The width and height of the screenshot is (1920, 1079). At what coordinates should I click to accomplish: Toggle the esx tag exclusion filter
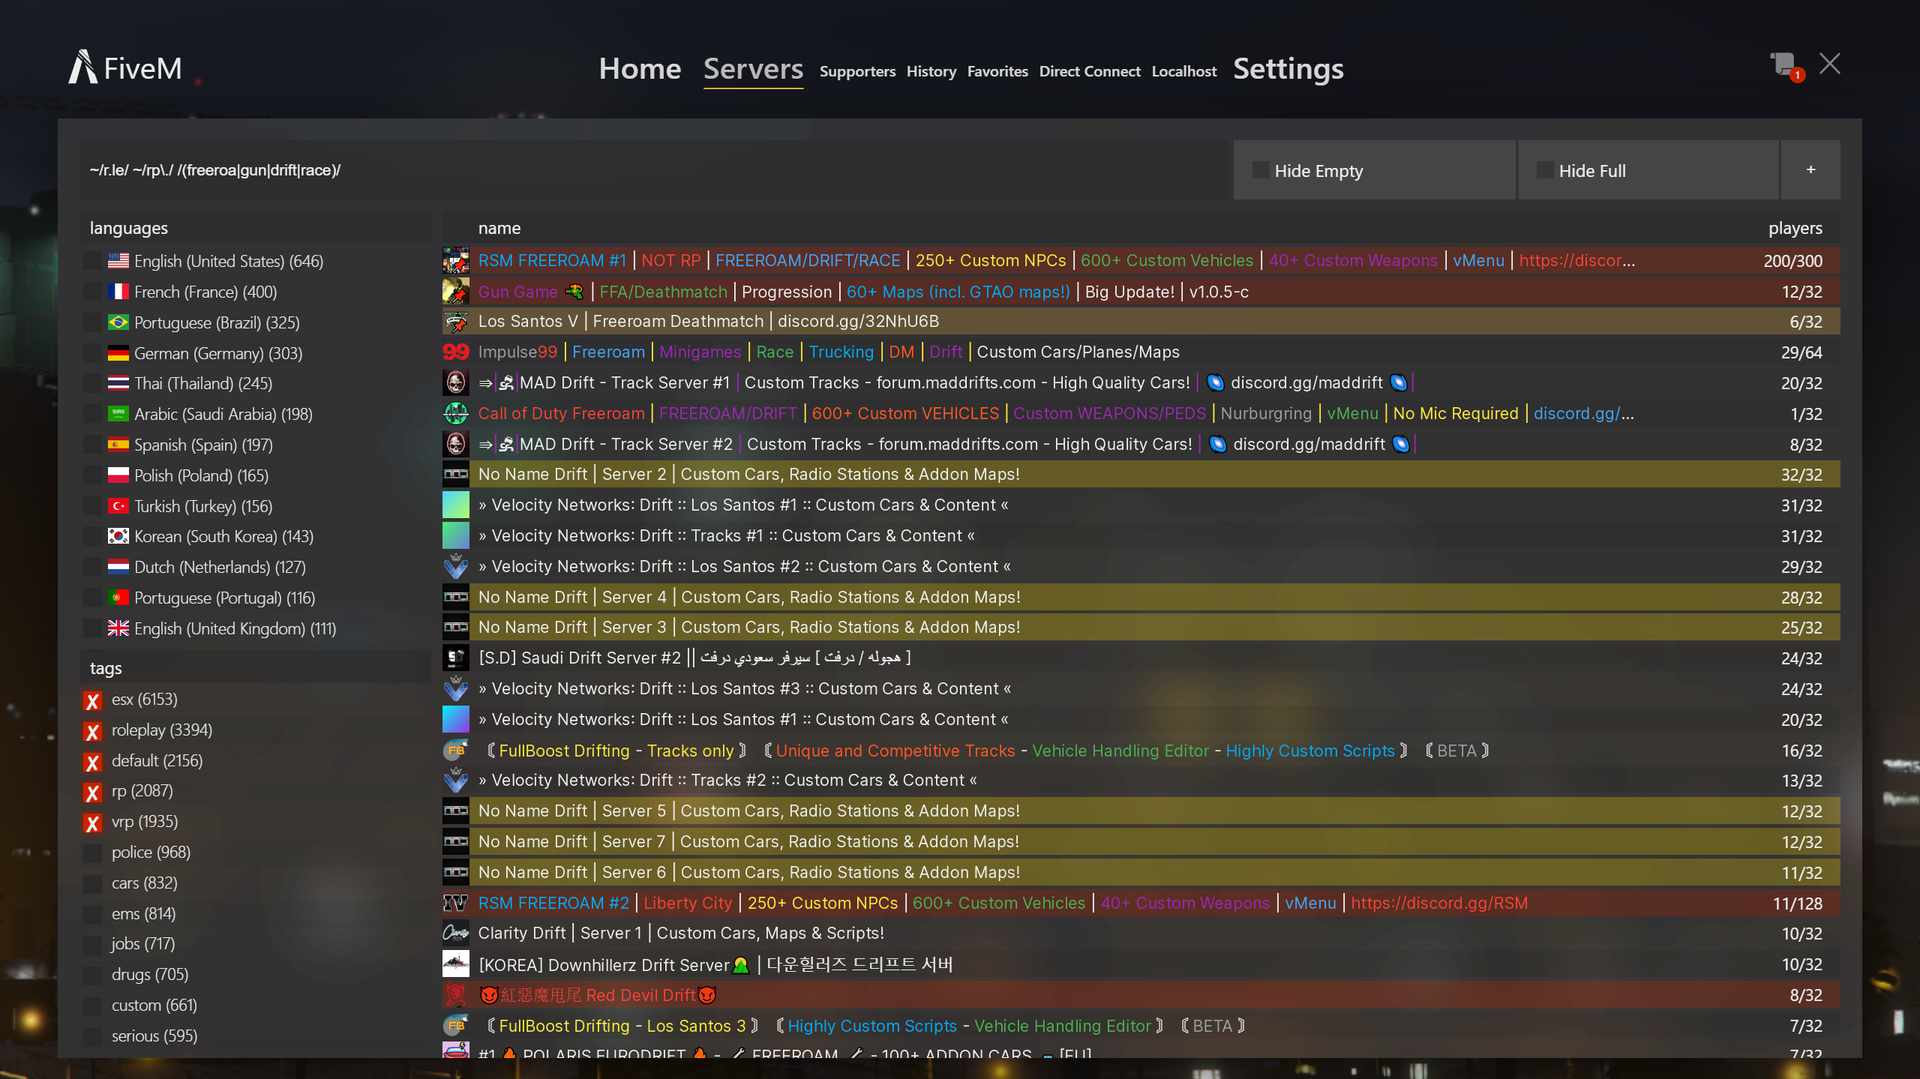93,700
